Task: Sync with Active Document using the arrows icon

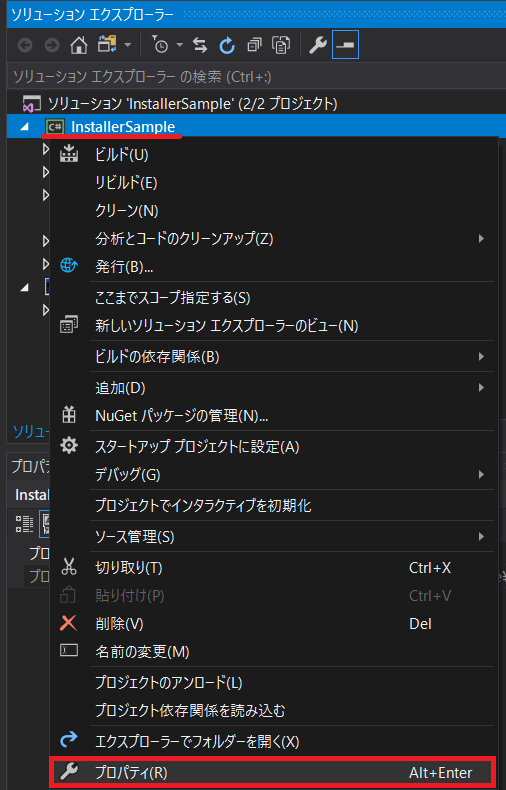Action: [200, 45]
